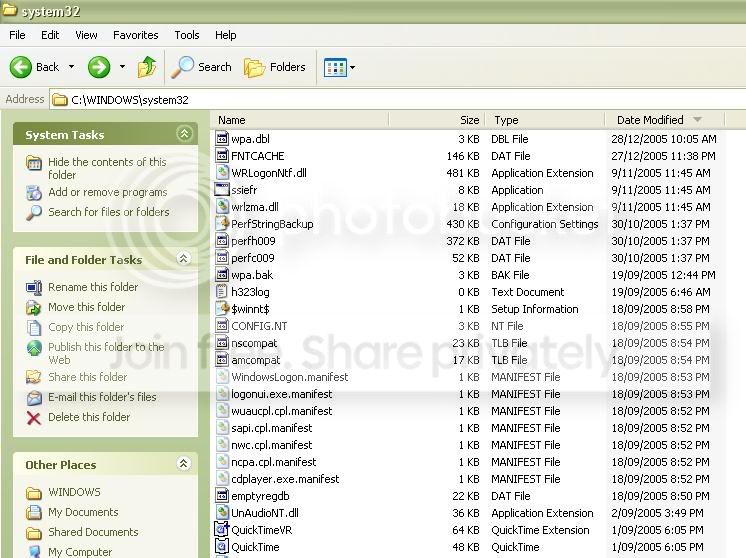This screenshot has width=746, height=558.
Task: Go to the WINDOWS folder link
Action: [x=74, y=492]
